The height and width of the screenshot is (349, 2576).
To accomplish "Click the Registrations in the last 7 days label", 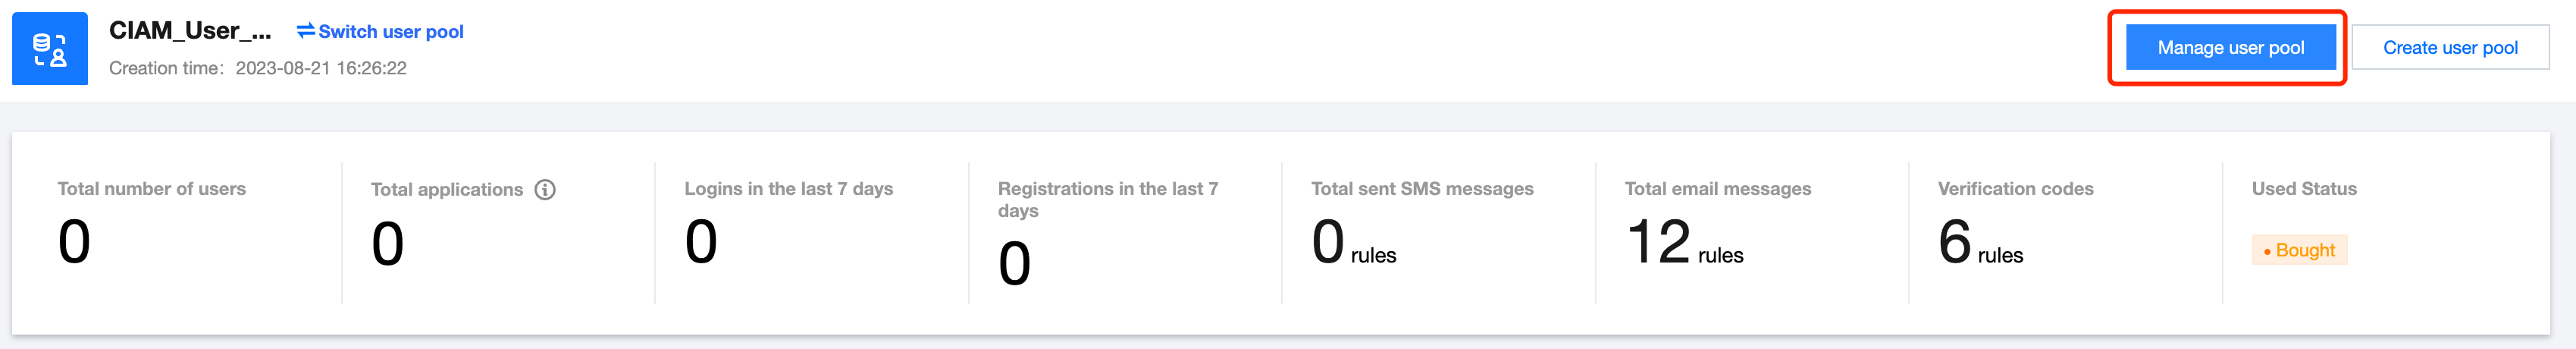I will [1107, 199].
